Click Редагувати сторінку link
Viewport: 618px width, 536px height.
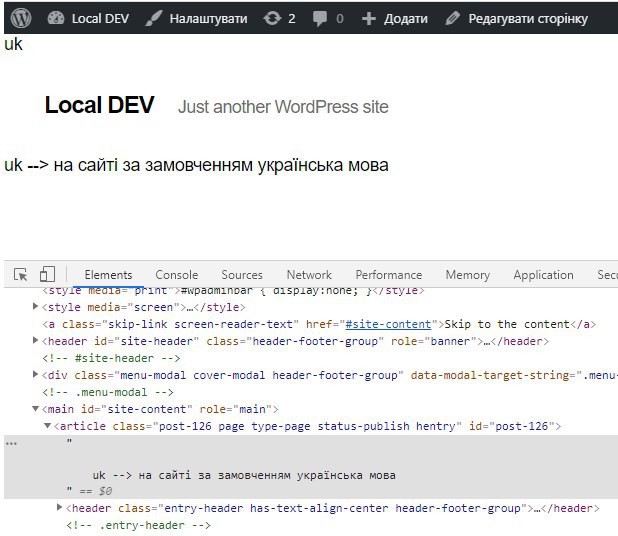click(x=528, y=19)
